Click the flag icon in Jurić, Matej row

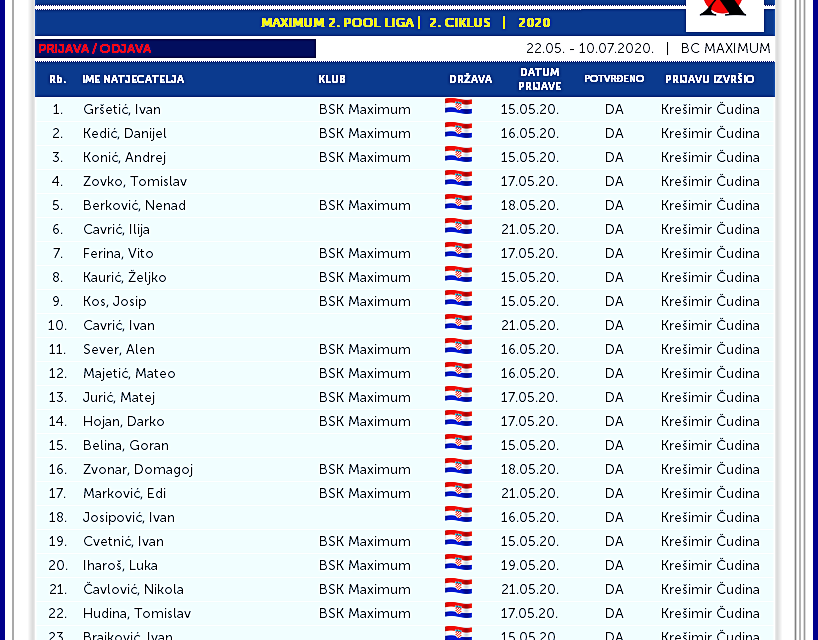[458, 394]
